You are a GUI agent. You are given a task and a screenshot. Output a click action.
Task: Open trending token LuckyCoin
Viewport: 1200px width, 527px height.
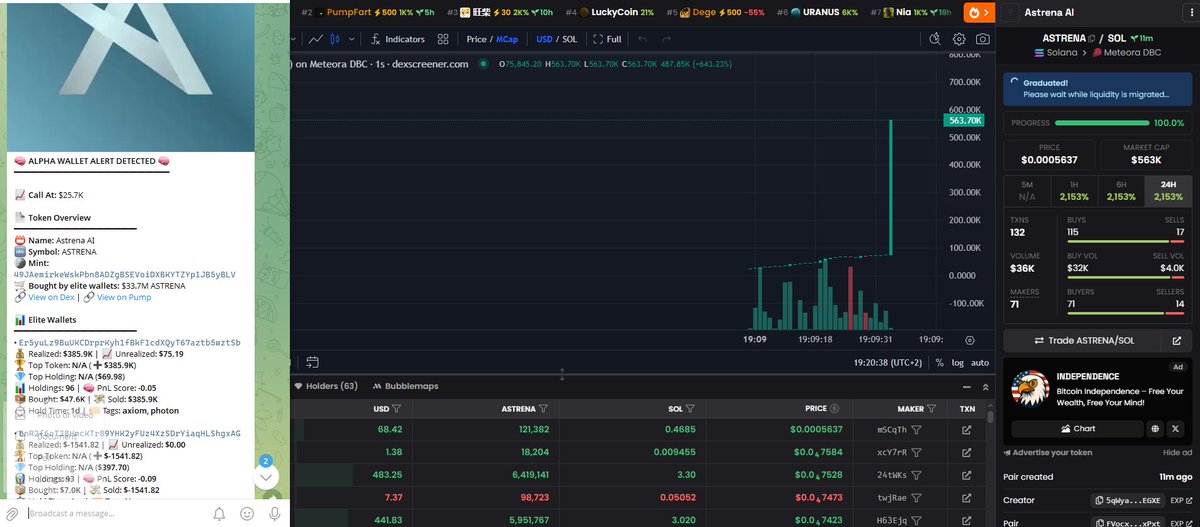tap(608, 12)
